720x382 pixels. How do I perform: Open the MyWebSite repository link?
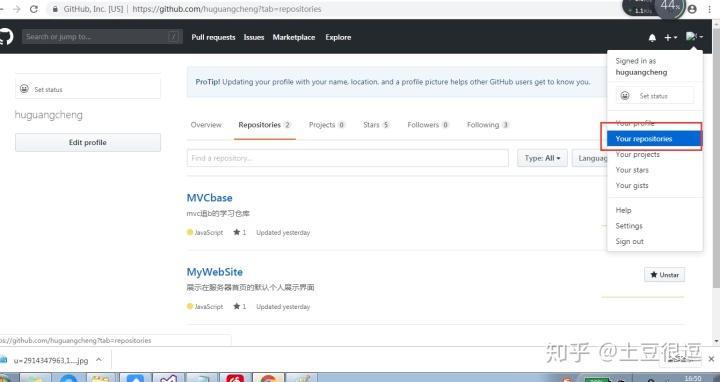coord(214,272)
